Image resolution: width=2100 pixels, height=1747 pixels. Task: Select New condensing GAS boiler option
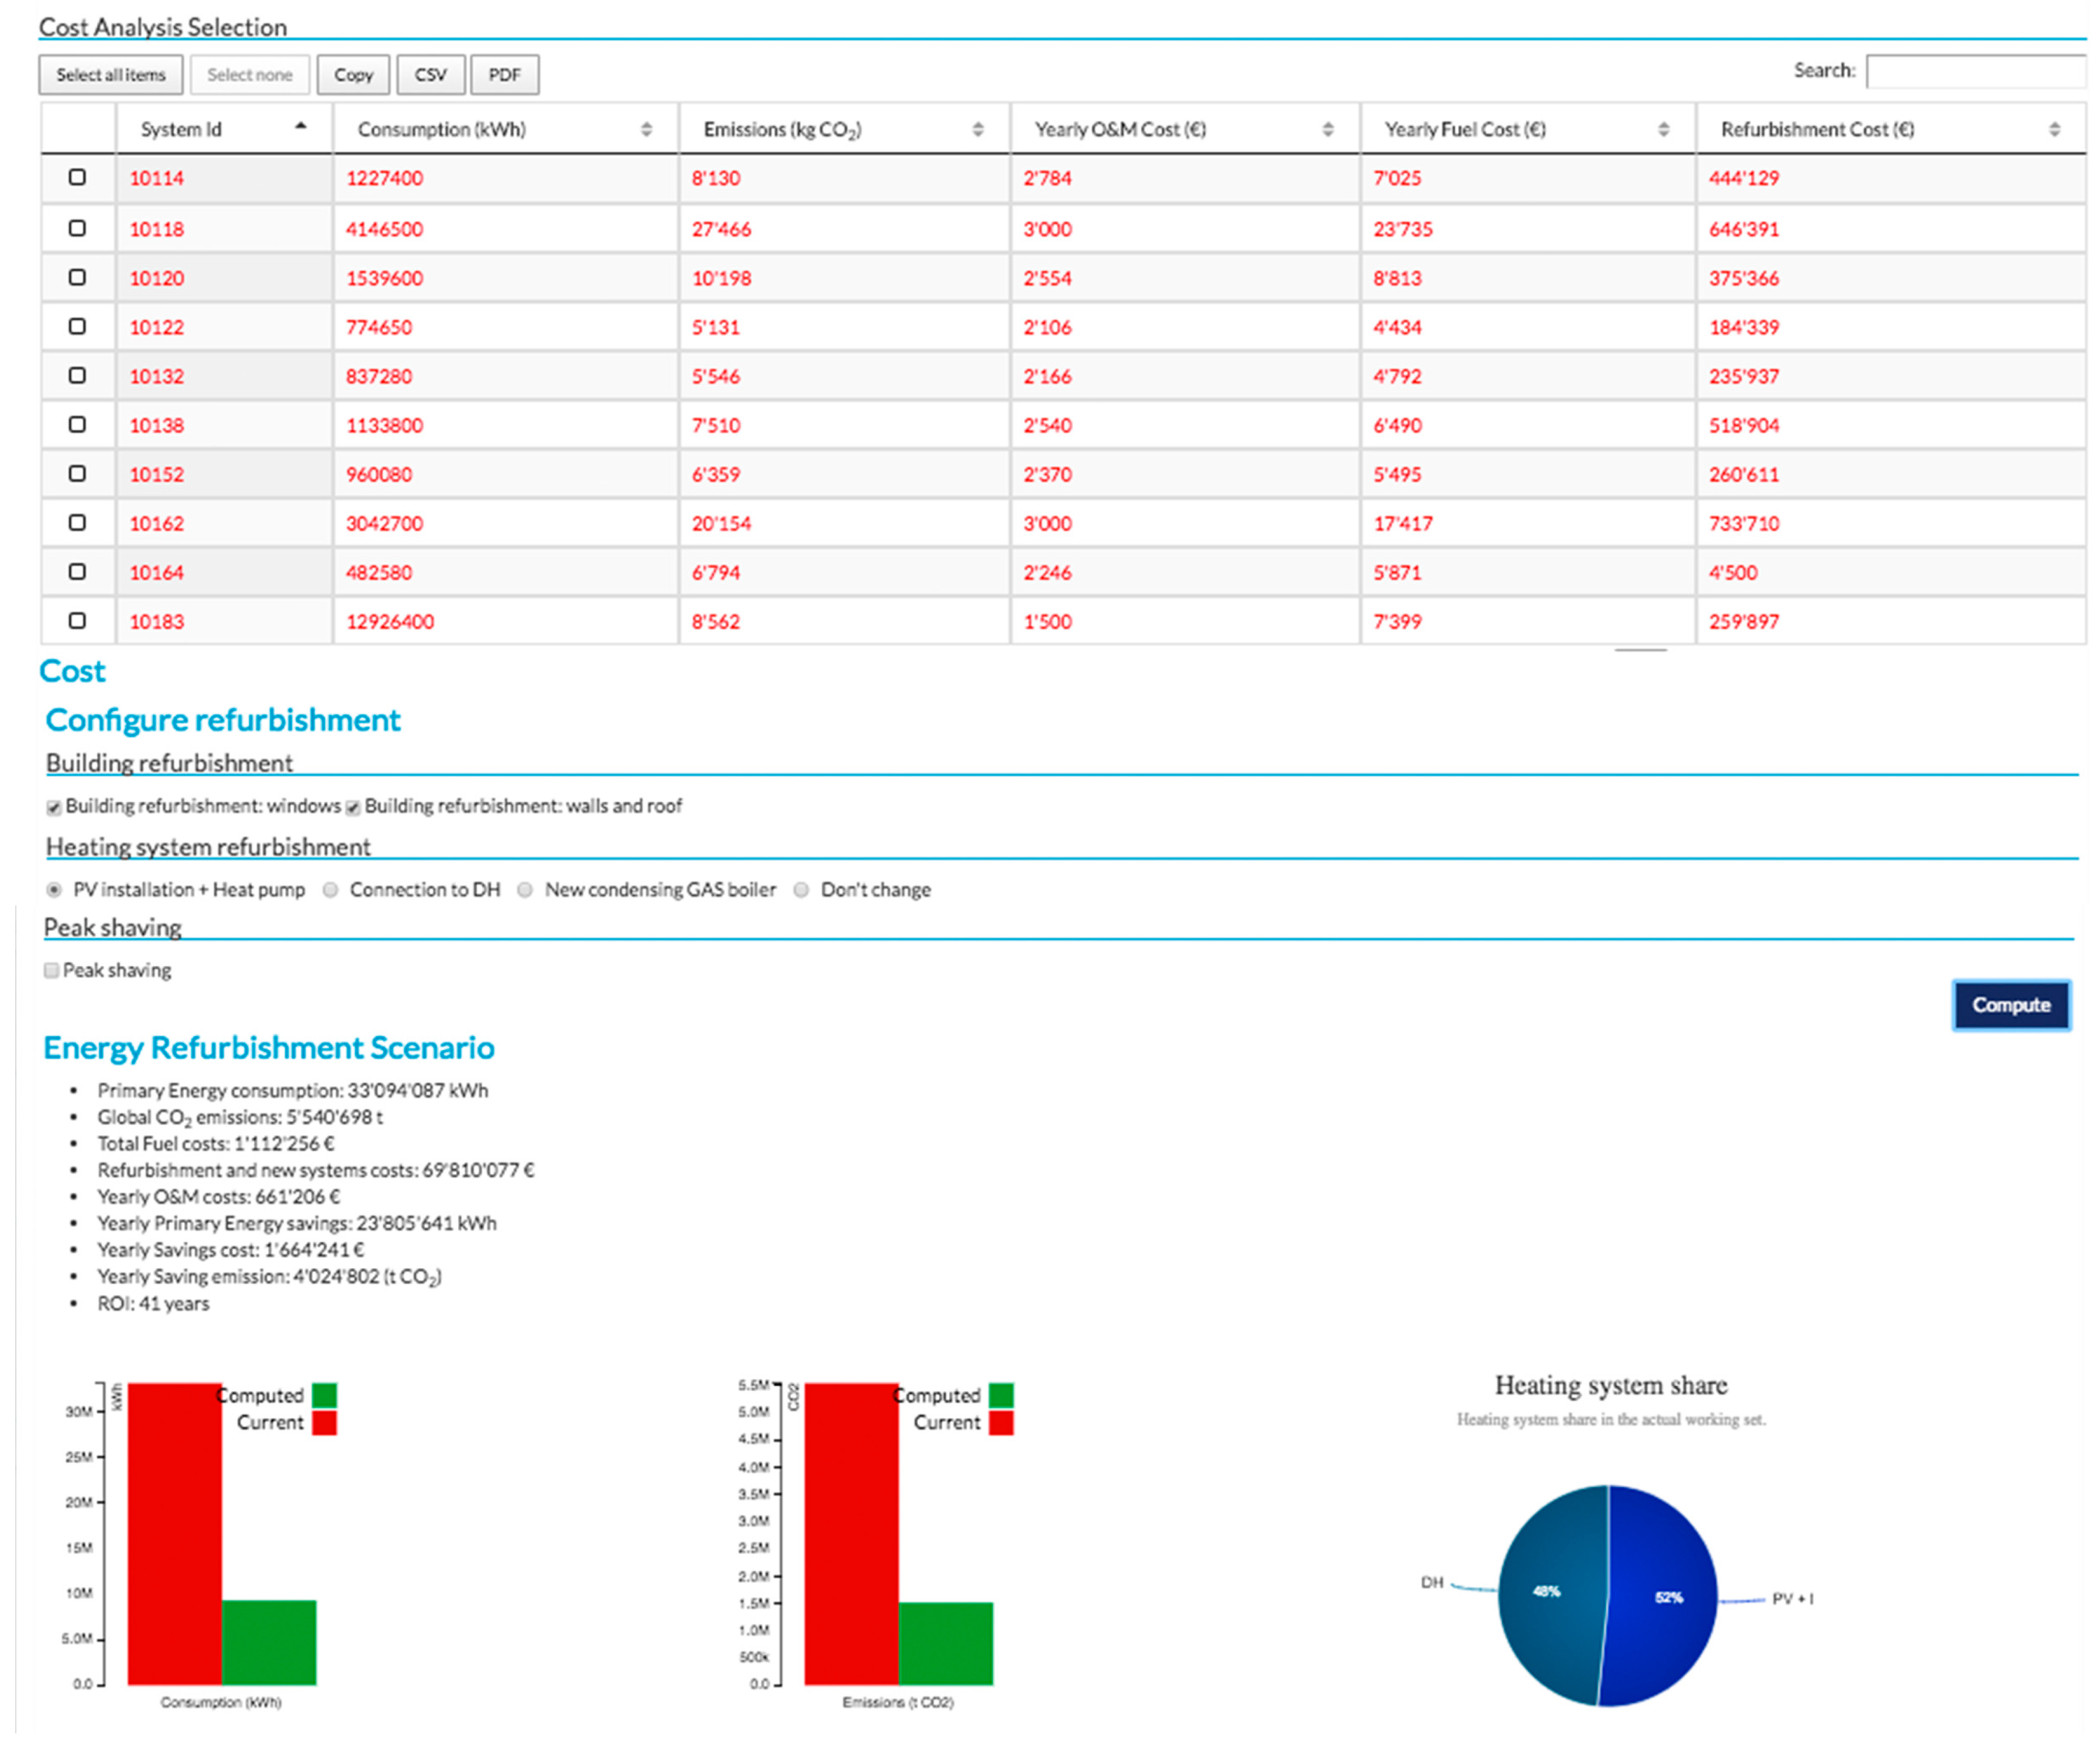(x=525, y=889)
